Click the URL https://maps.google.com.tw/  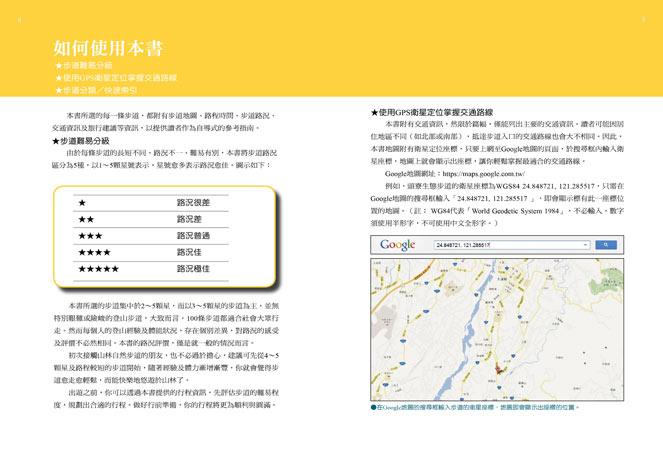coord(484,174)
